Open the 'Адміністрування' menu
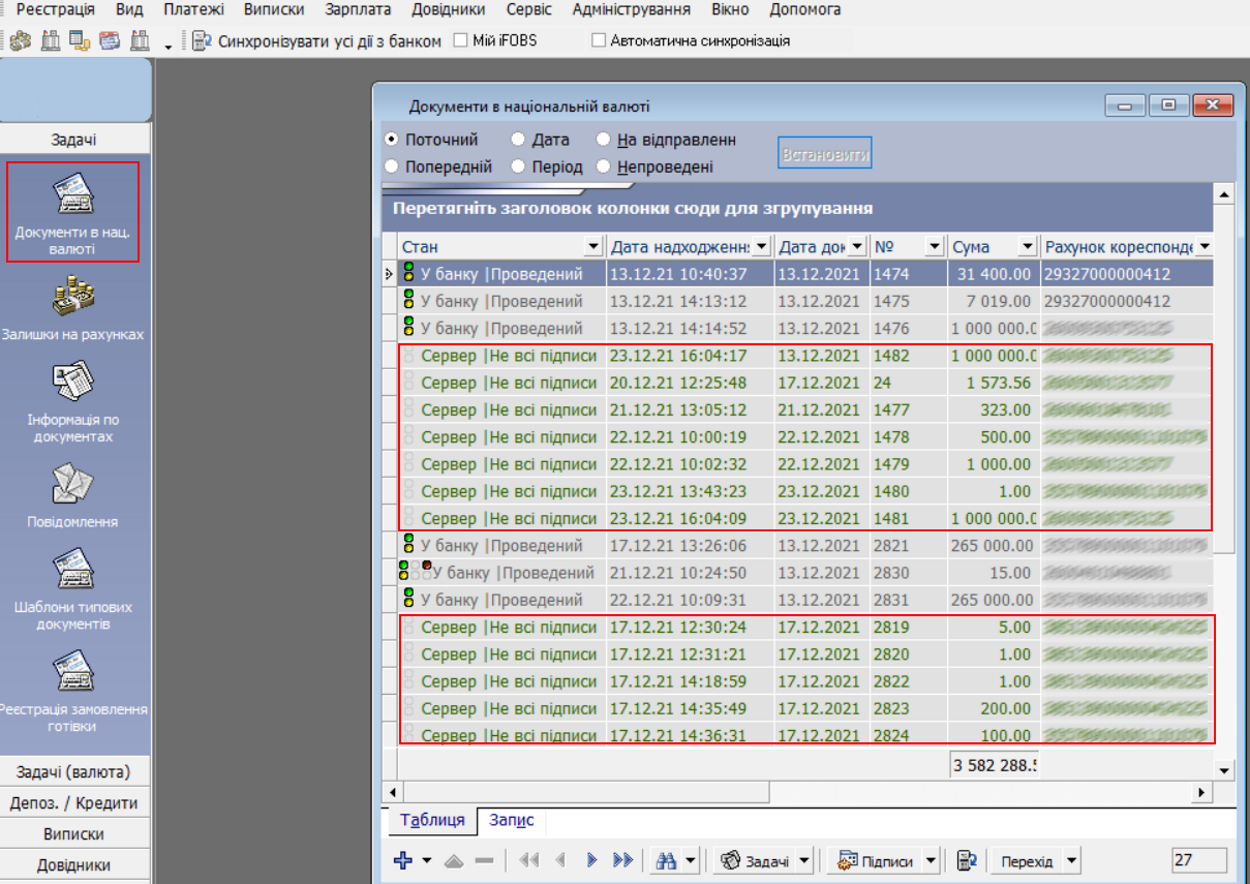This screenshot has width=1250, height=884. [x=631, y=10]
